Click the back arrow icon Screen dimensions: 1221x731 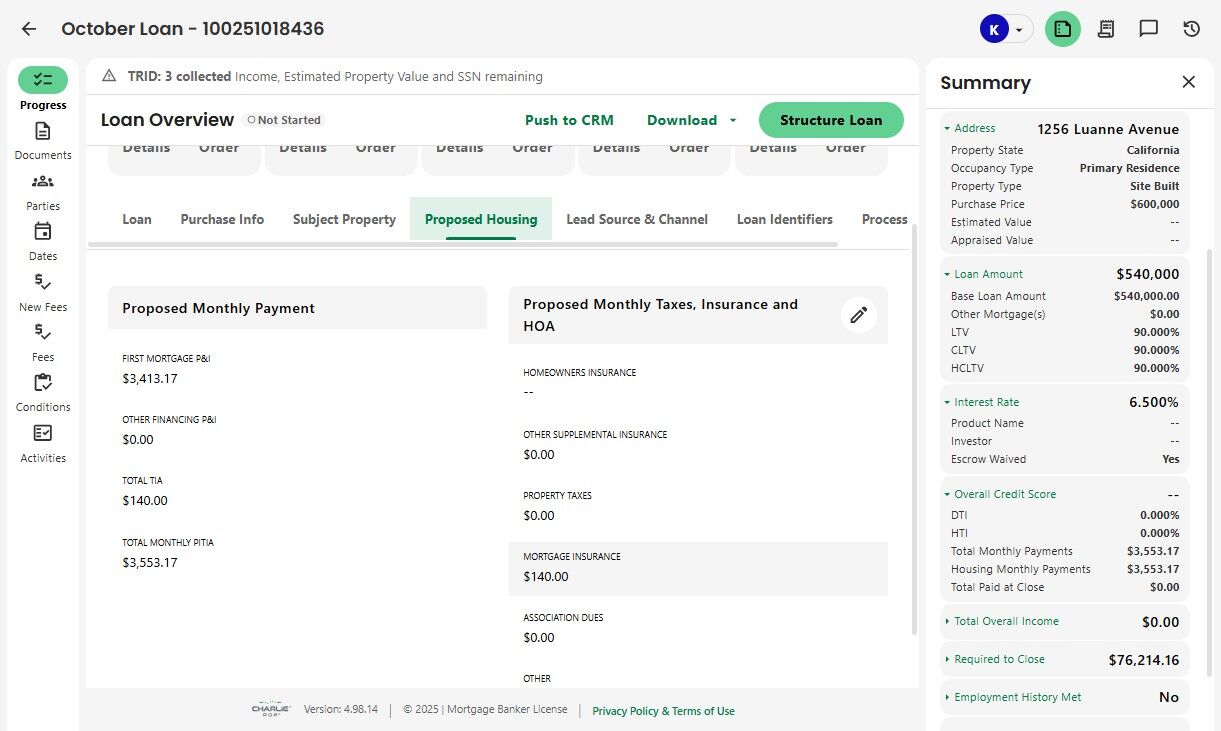(29, 29)
